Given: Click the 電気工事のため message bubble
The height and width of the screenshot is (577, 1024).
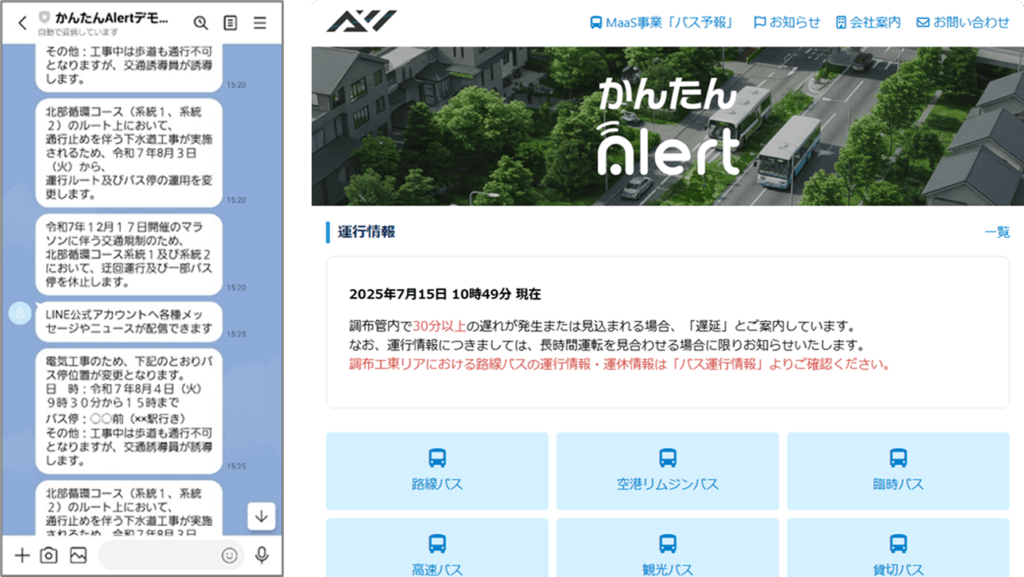Looking at the screenshot, I should (129, 411).
